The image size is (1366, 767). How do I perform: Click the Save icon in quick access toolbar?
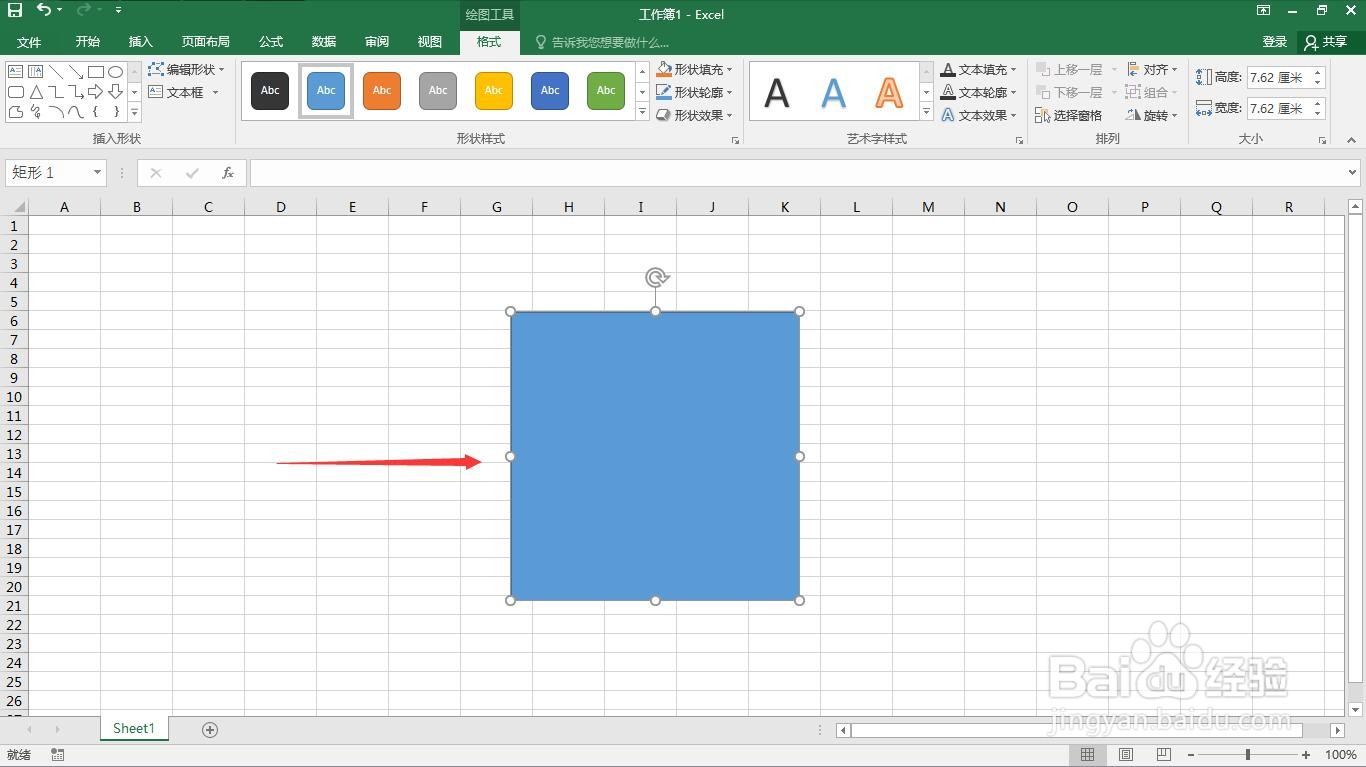(15, 10)
